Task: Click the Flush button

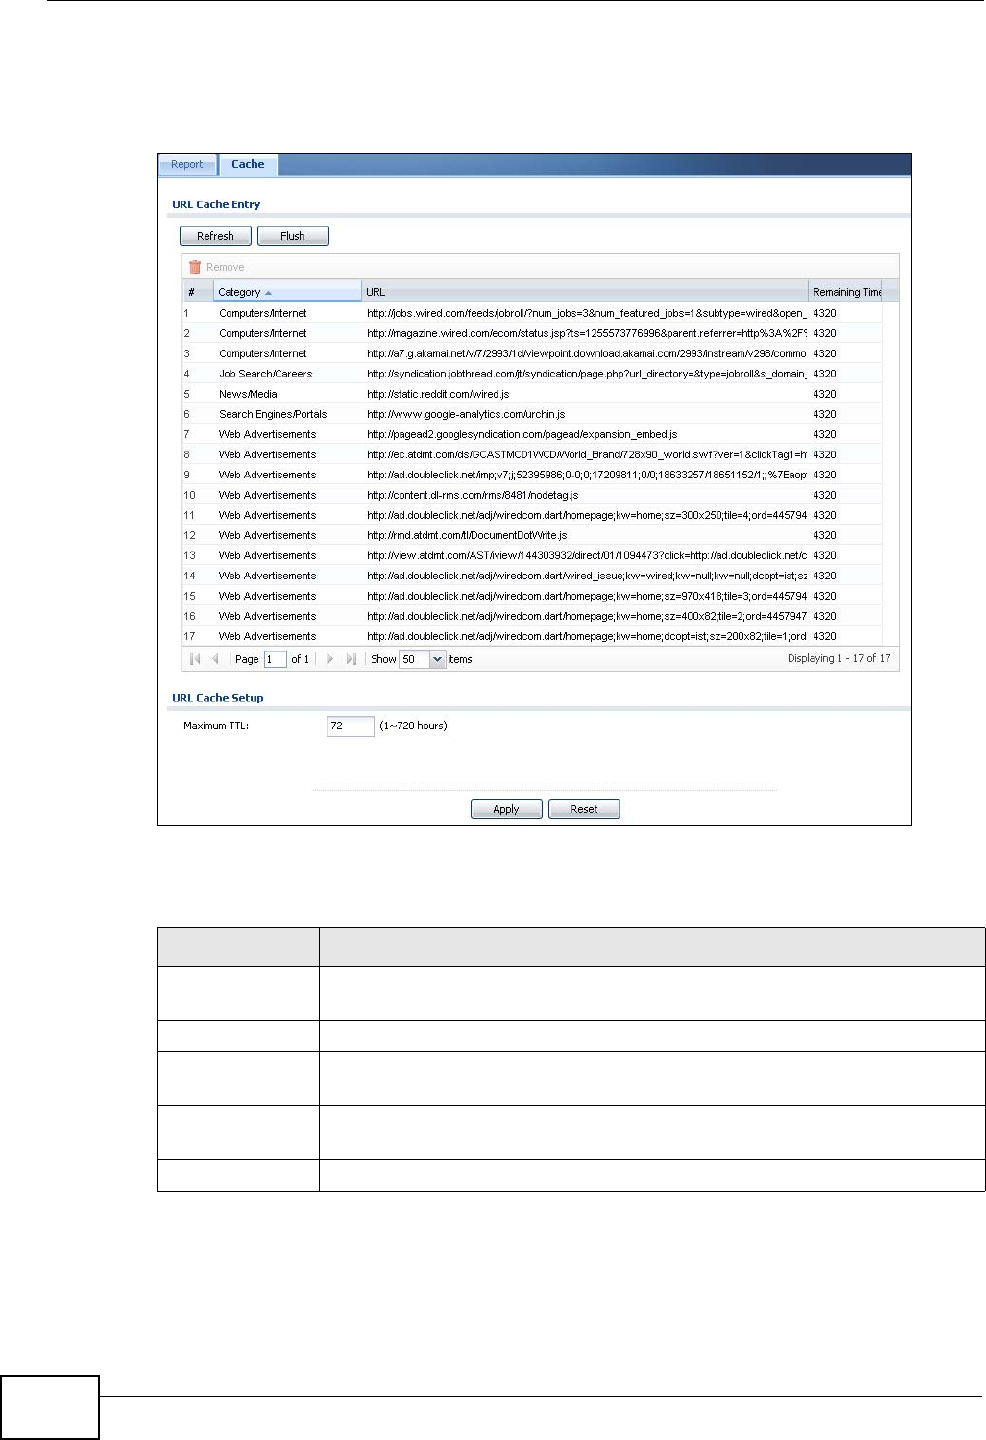Action: point(292,236)
